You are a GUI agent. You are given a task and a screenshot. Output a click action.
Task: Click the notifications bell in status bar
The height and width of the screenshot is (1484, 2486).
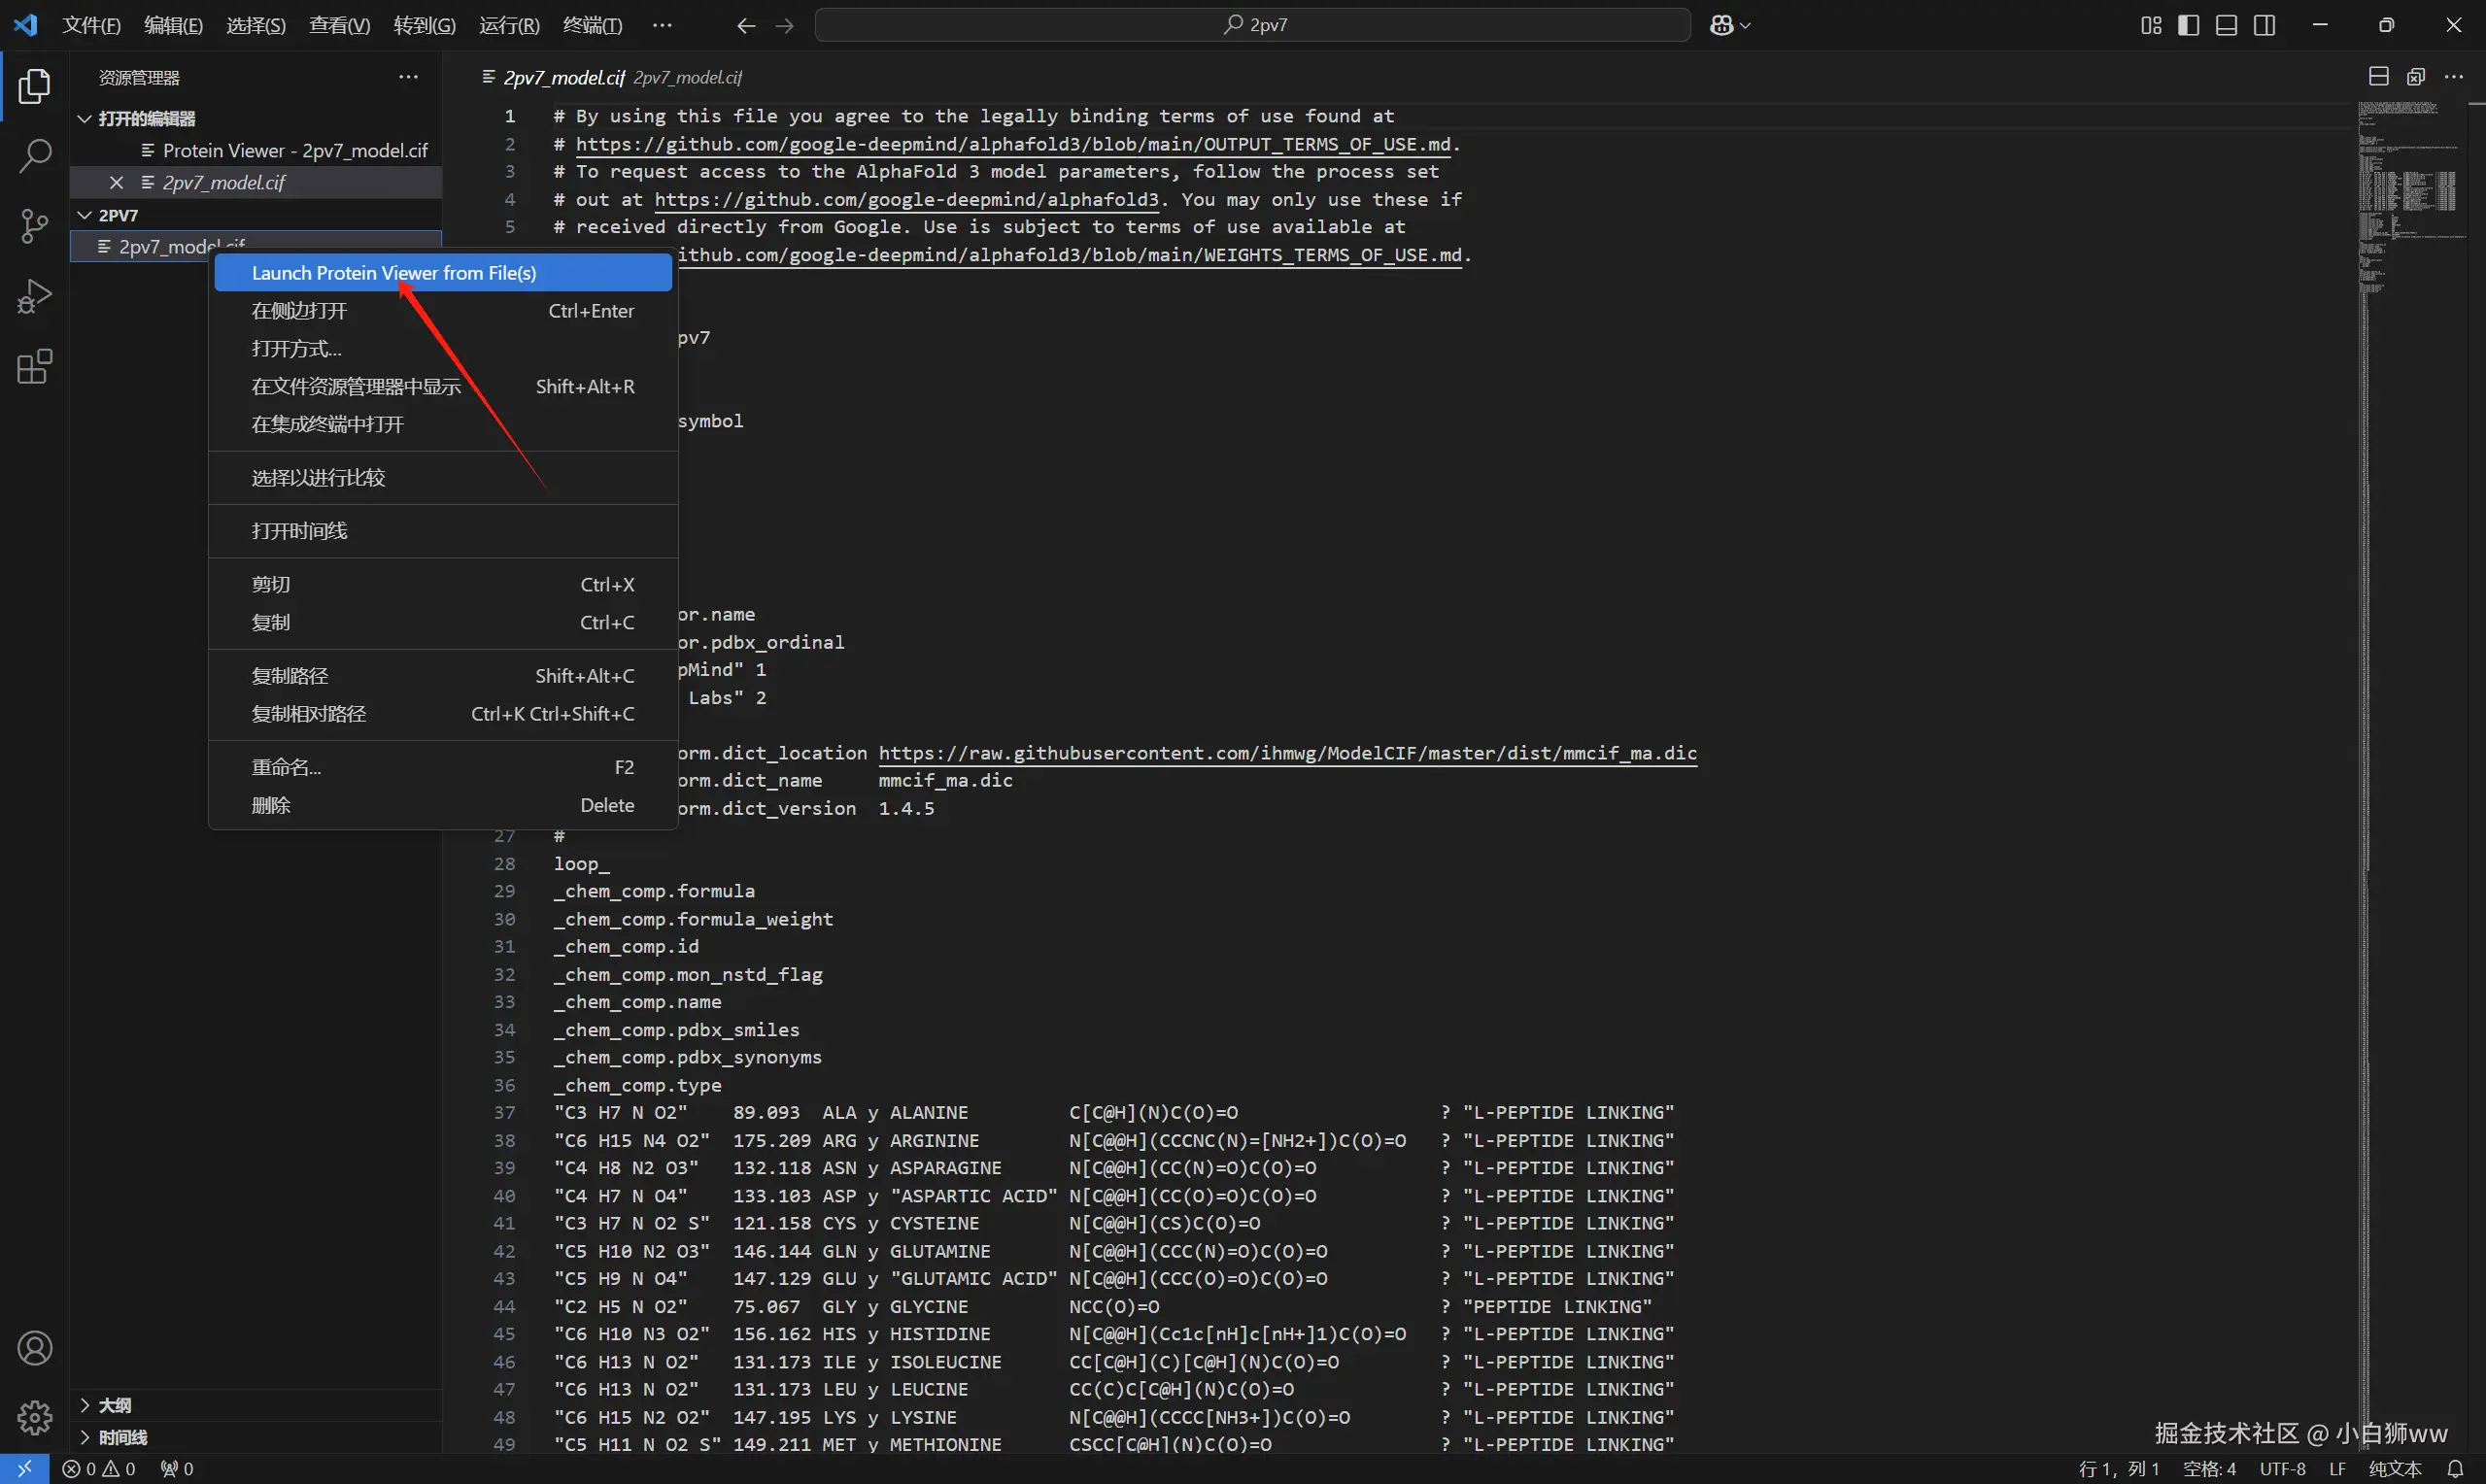point(2454,1469)
